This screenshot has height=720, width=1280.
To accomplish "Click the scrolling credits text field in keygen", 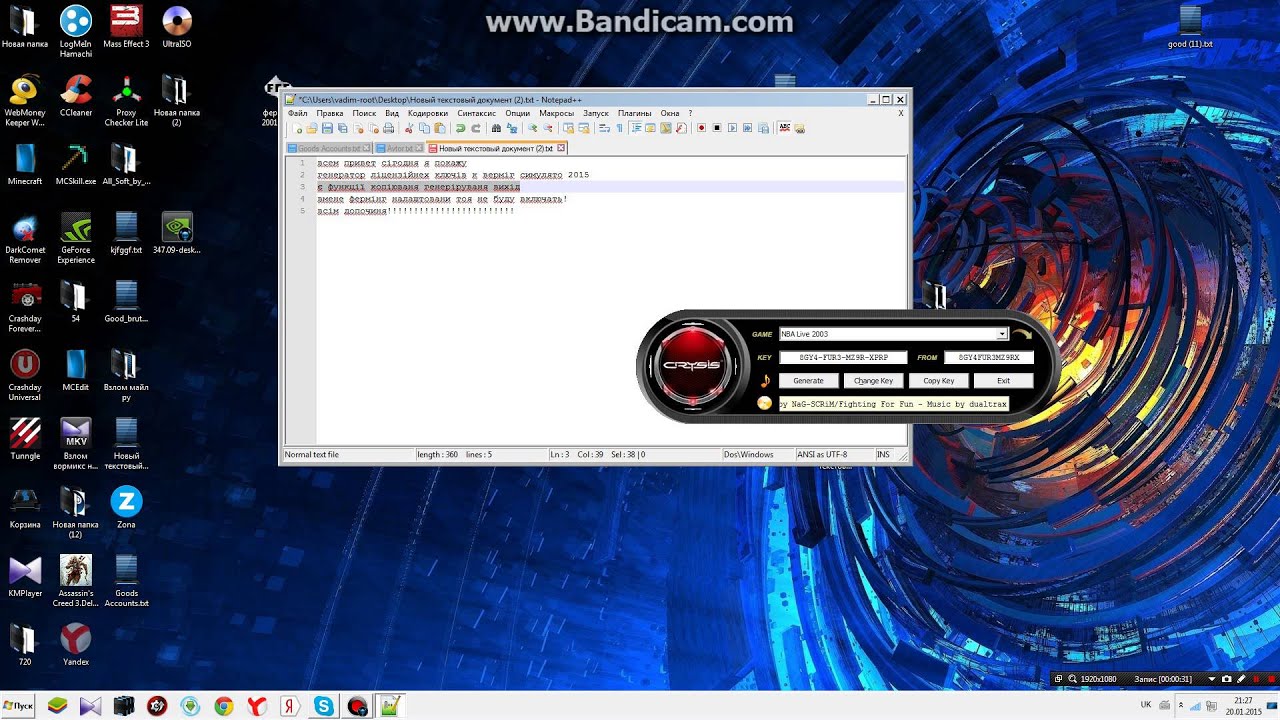I will coord(894,404).
